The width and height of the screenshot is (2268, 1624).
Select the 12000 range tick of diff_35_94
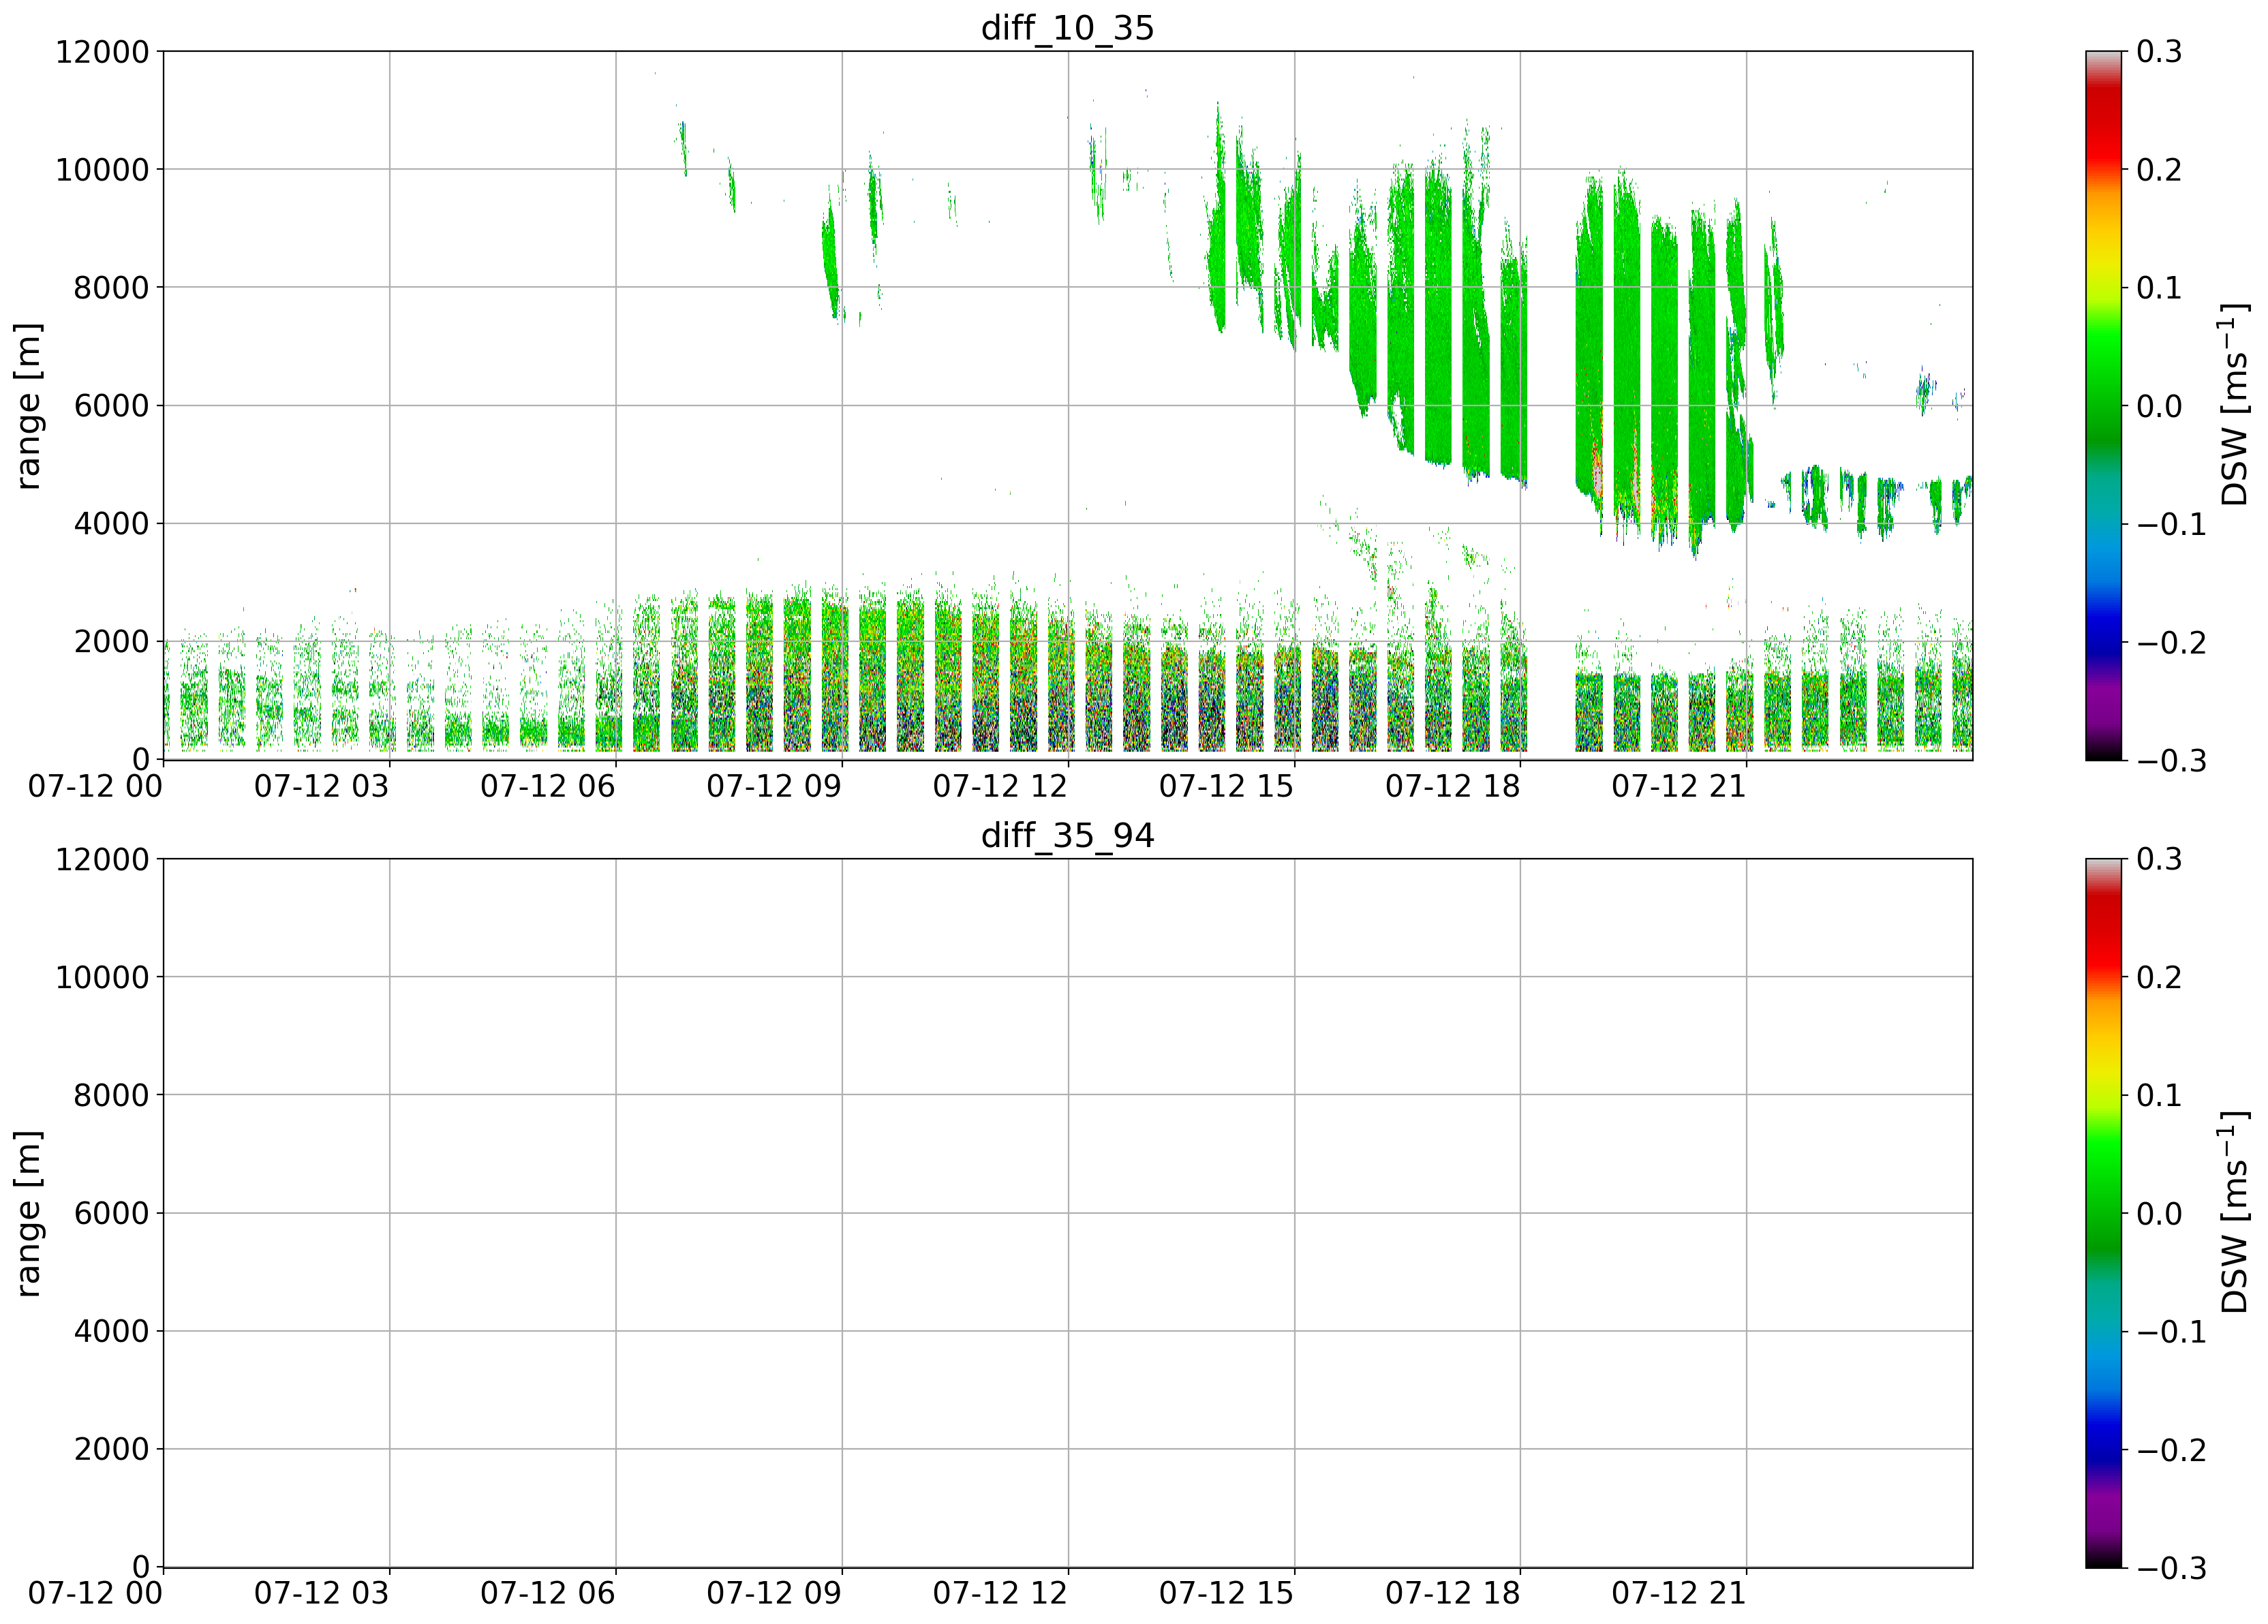(x=102, y=860)
